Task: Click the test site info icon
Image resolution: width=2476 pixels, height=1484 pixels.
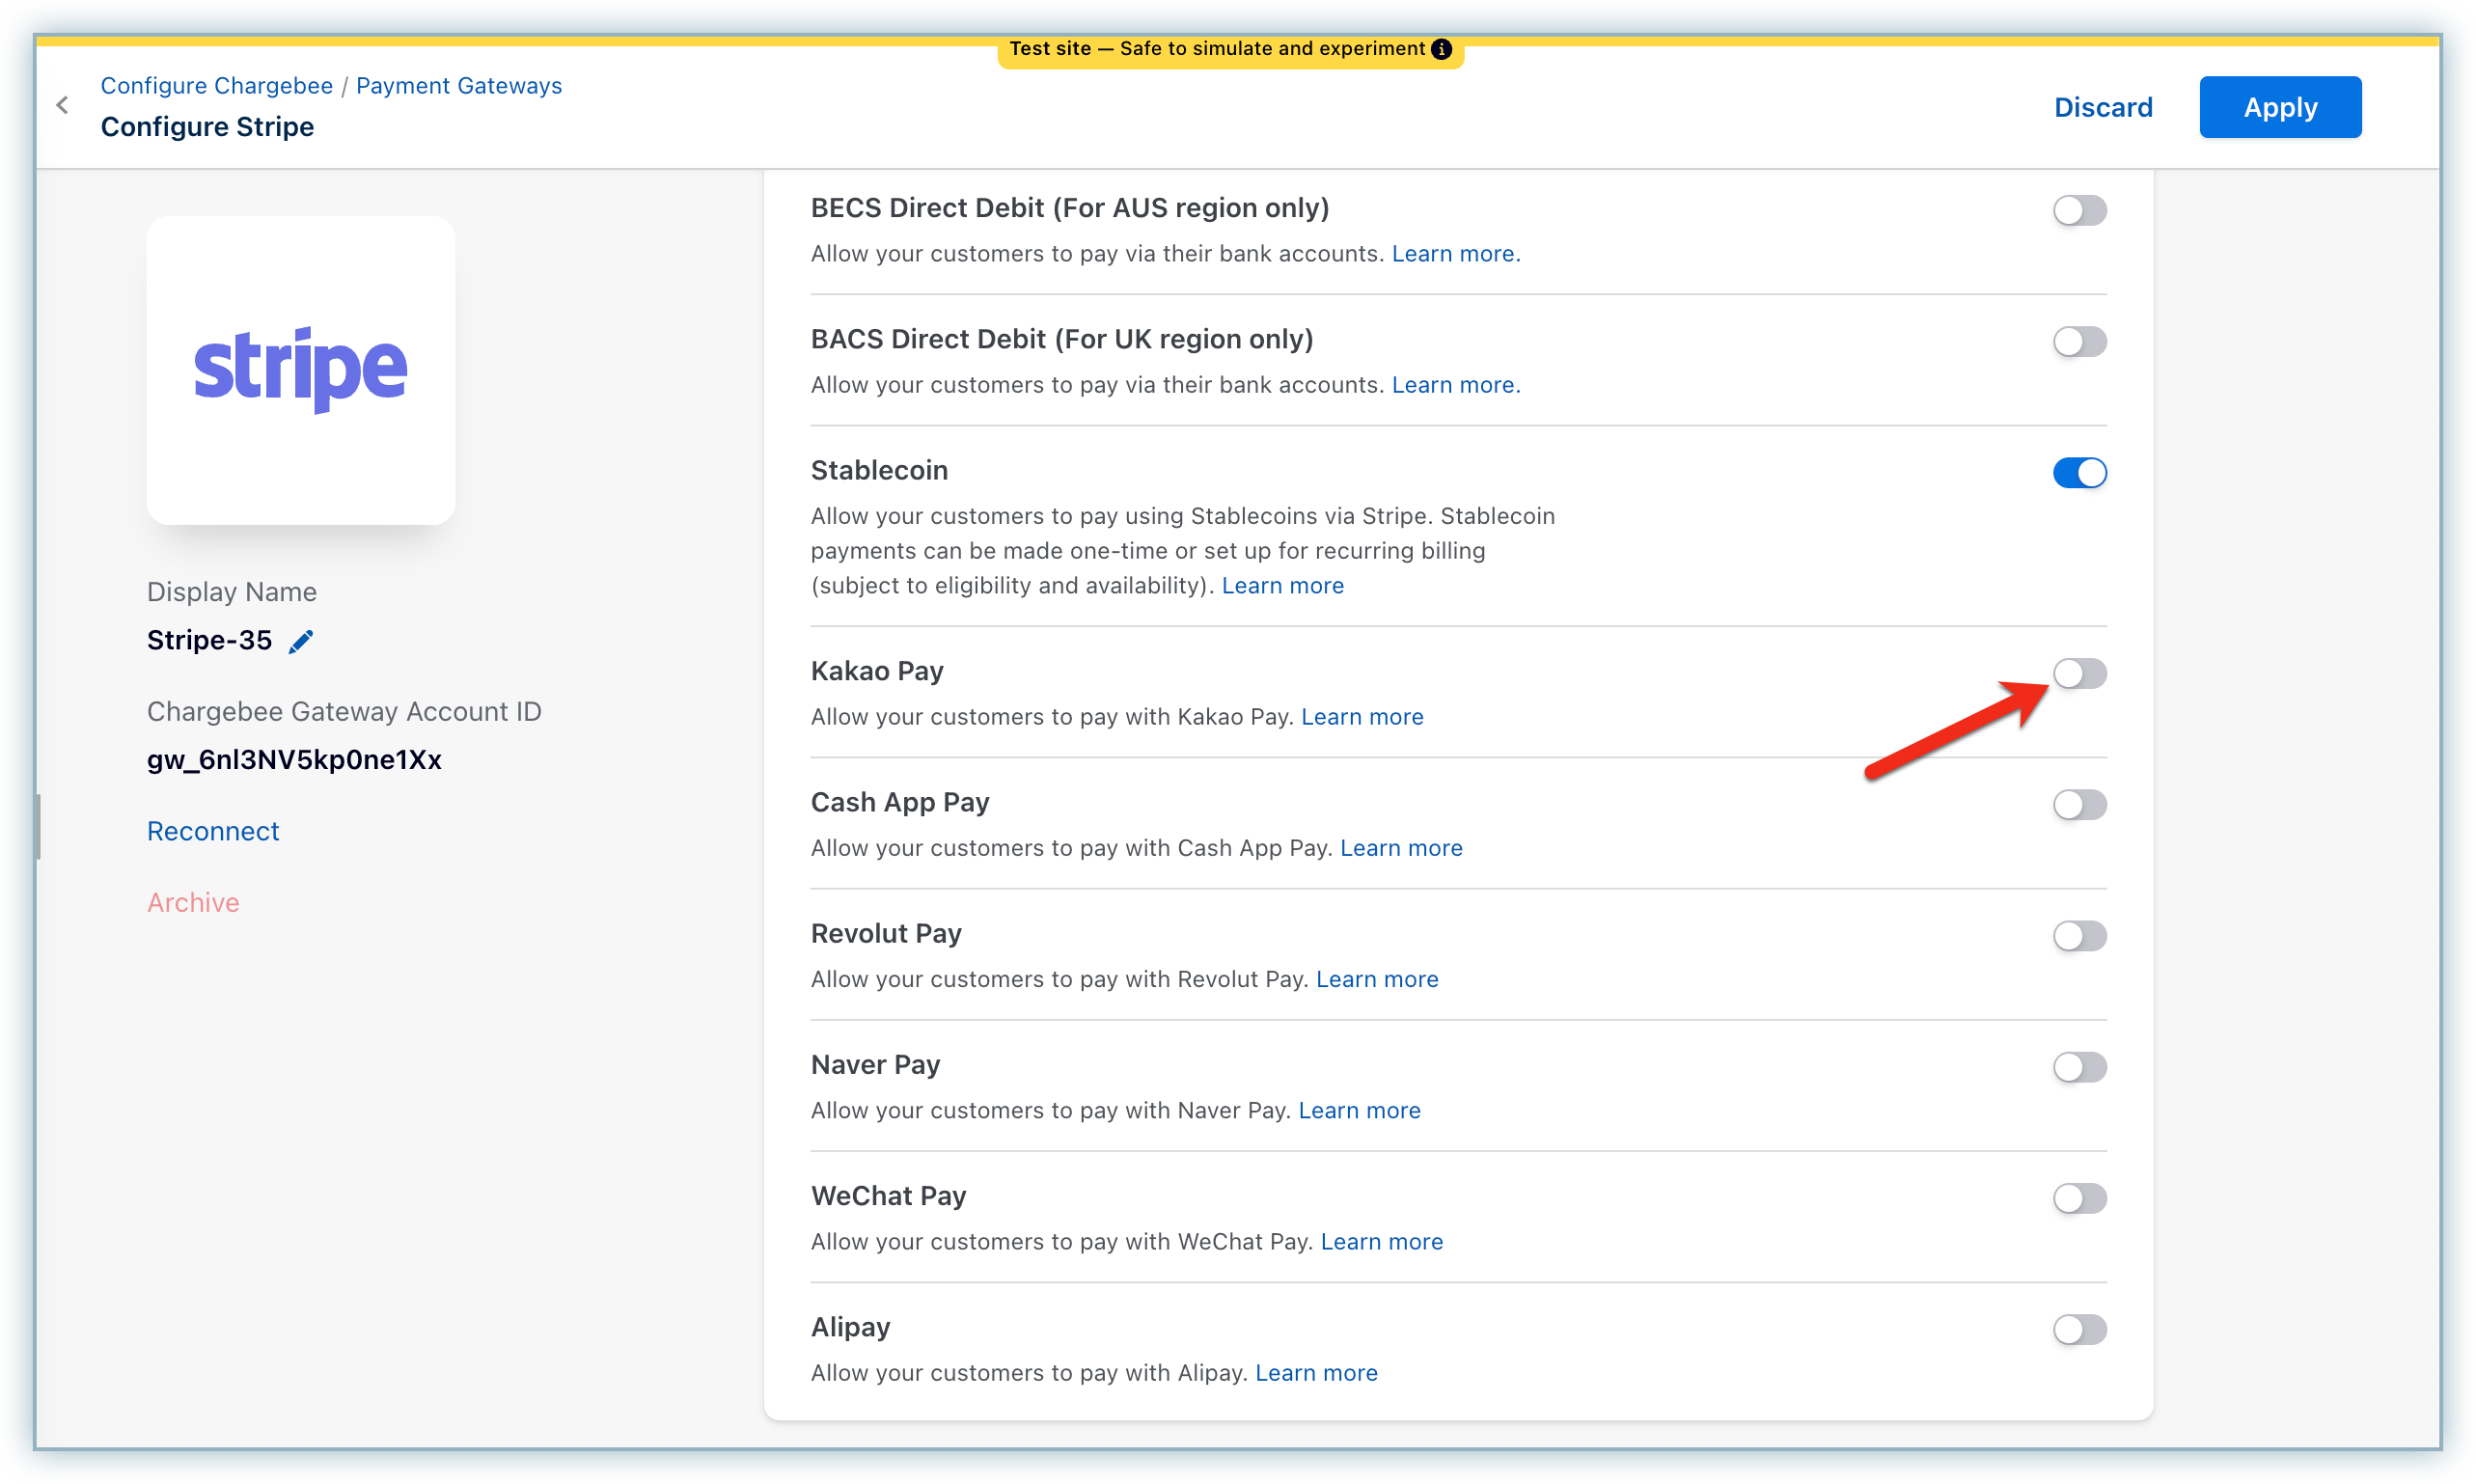Action: click(x=1441, y=49)
